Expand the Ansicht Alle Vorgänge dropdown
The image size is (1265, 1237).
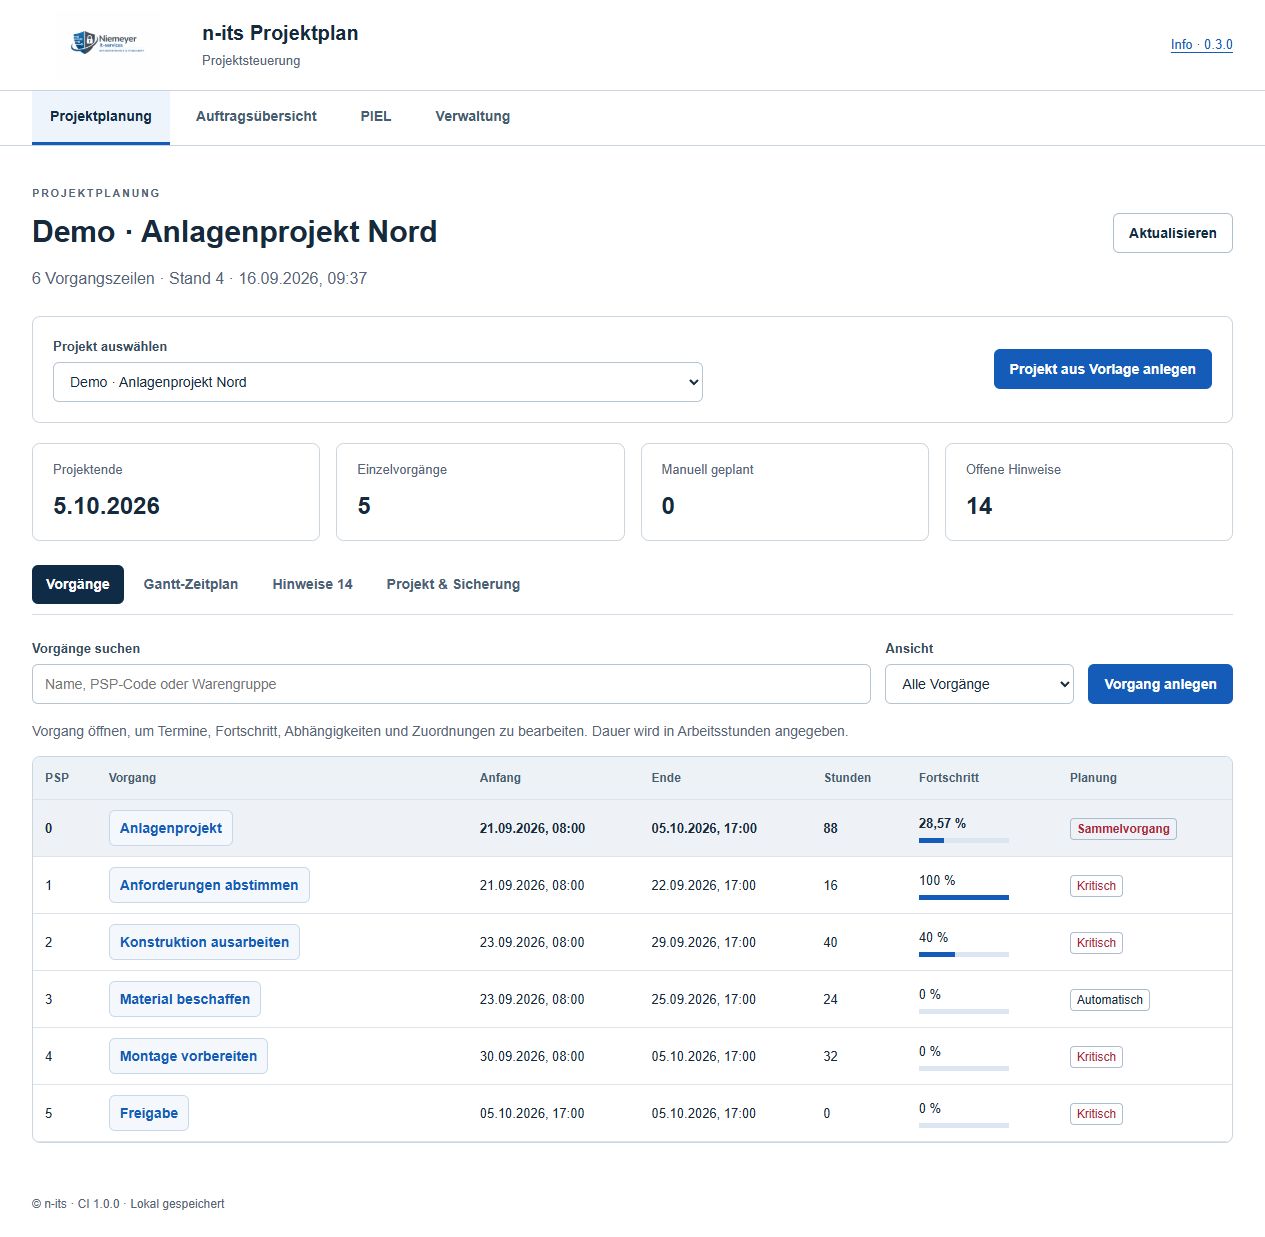point(979,684)
